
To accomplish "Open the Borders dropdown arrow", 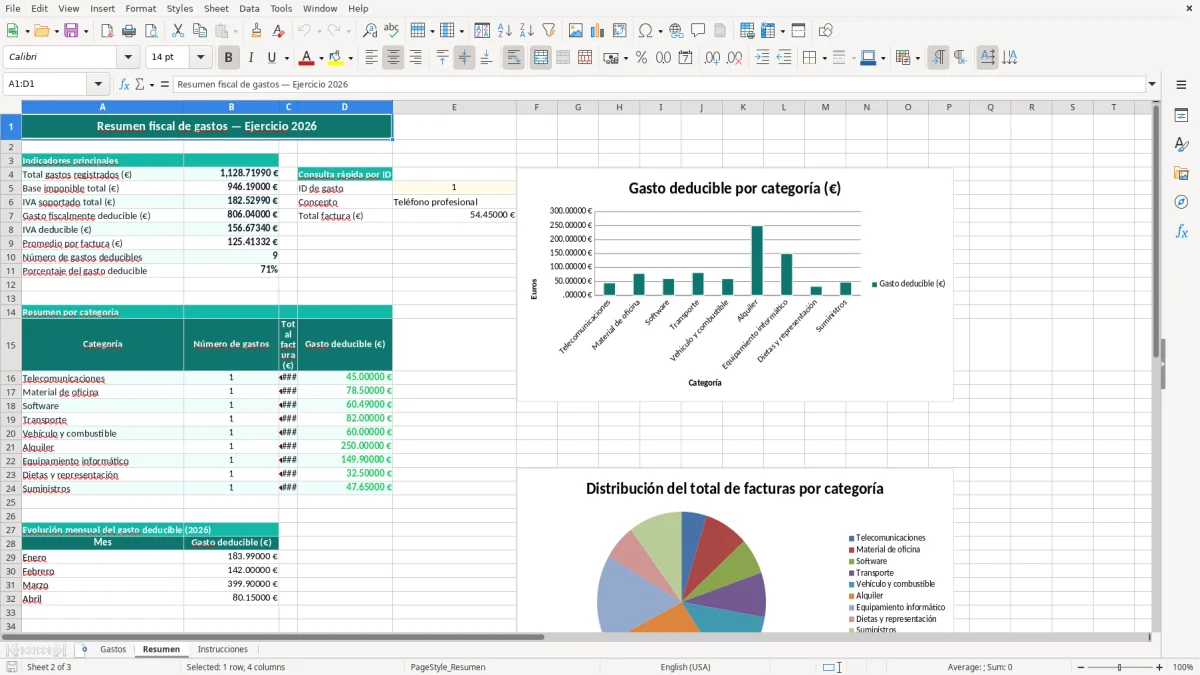I will pyautogui.click(x=824, y=58).
